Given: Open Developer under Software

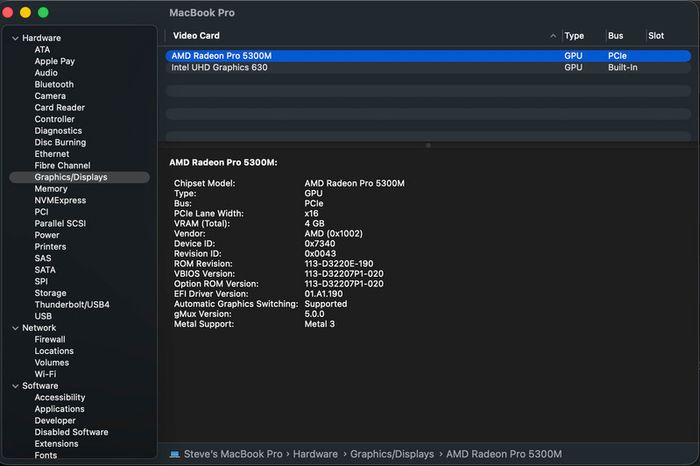Looking at the screenshot, I should (55, 421).
